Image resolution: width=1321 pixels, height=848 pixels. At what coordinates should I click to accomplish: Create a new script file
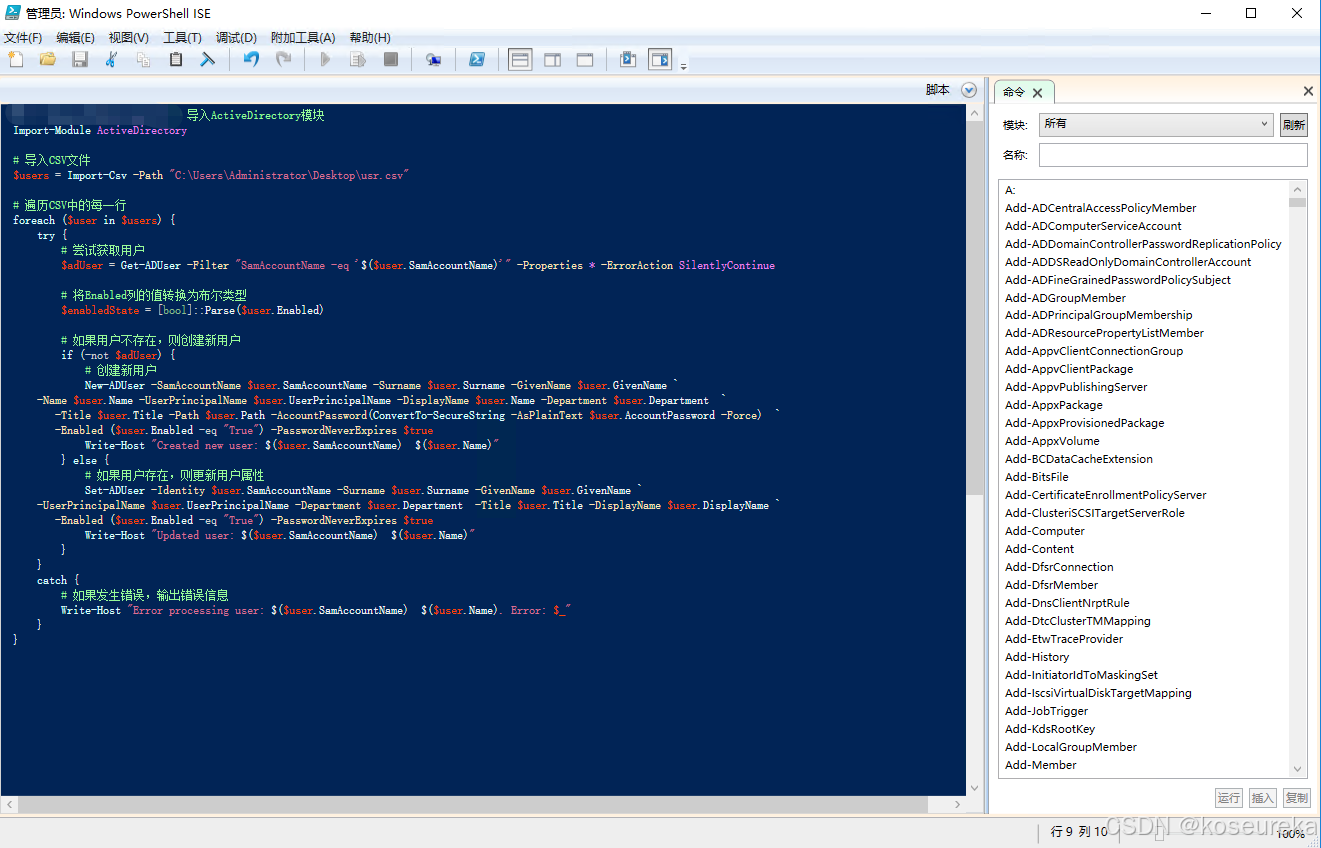tap(15, 60)
